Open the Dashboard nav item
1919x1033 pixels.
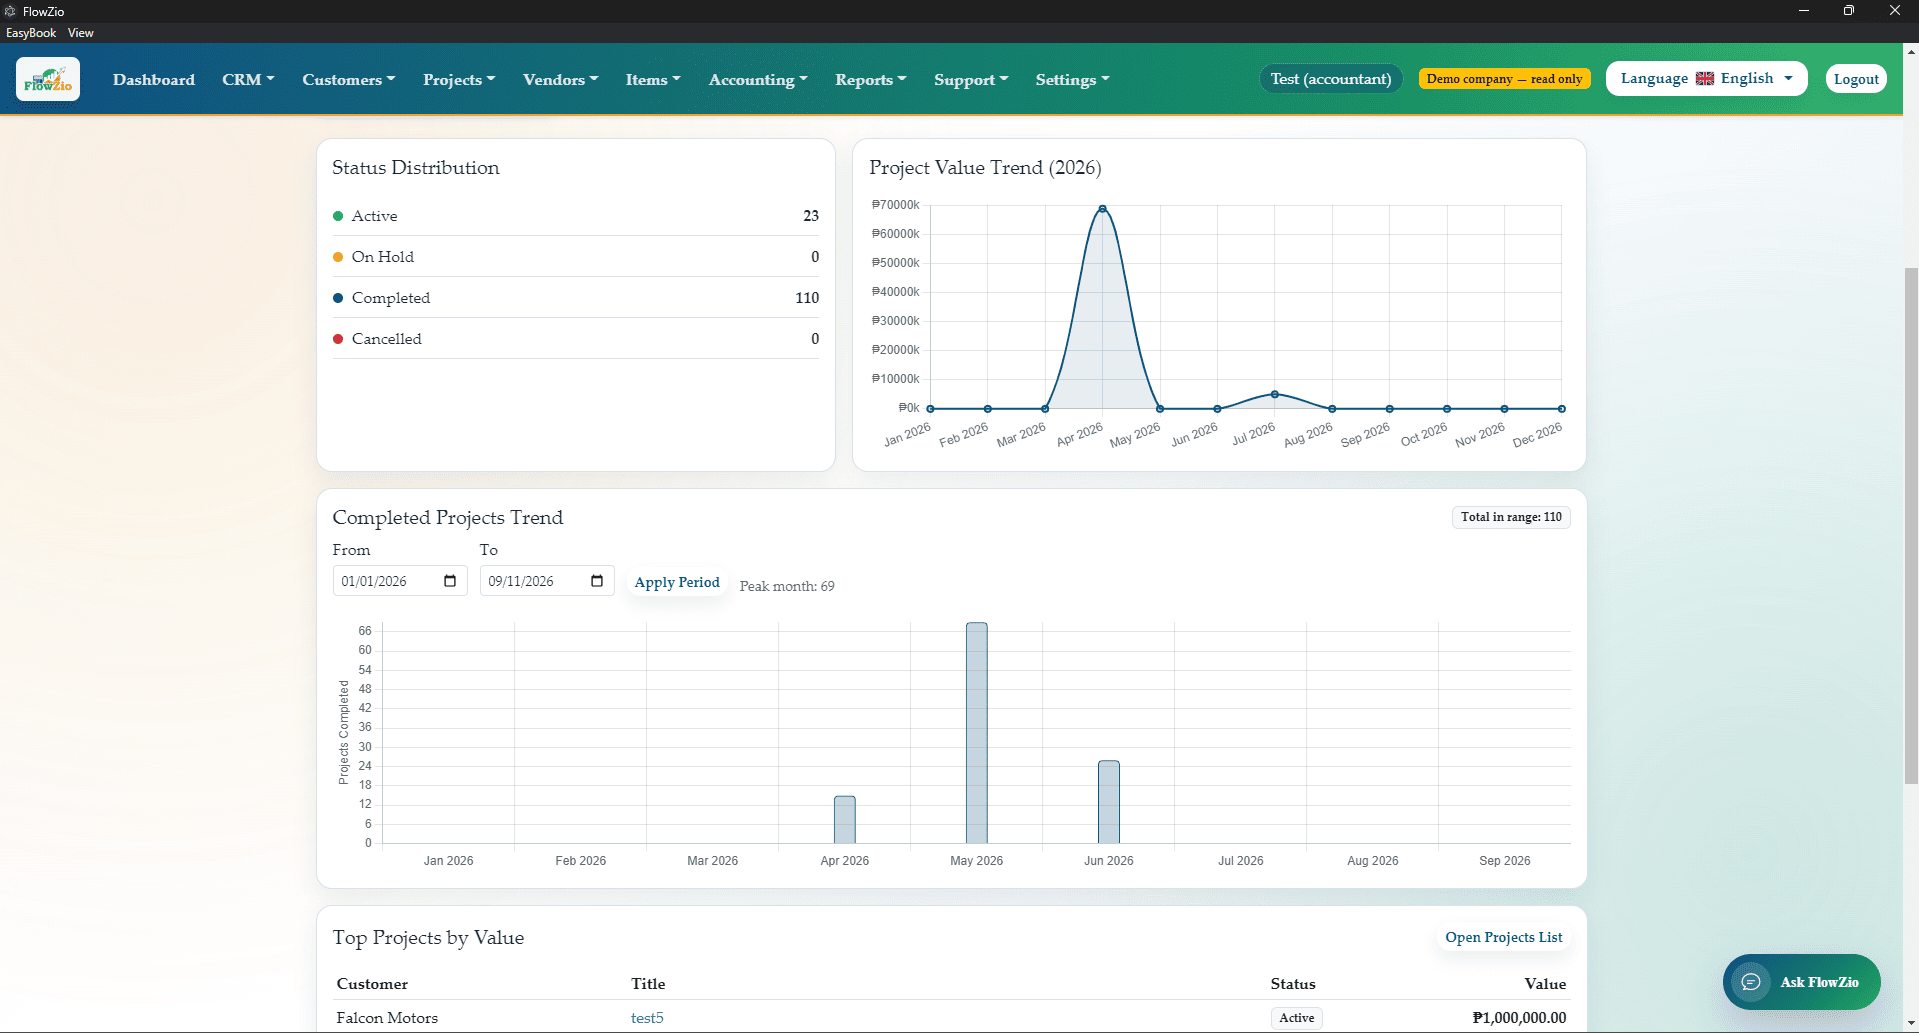(154, 79)
